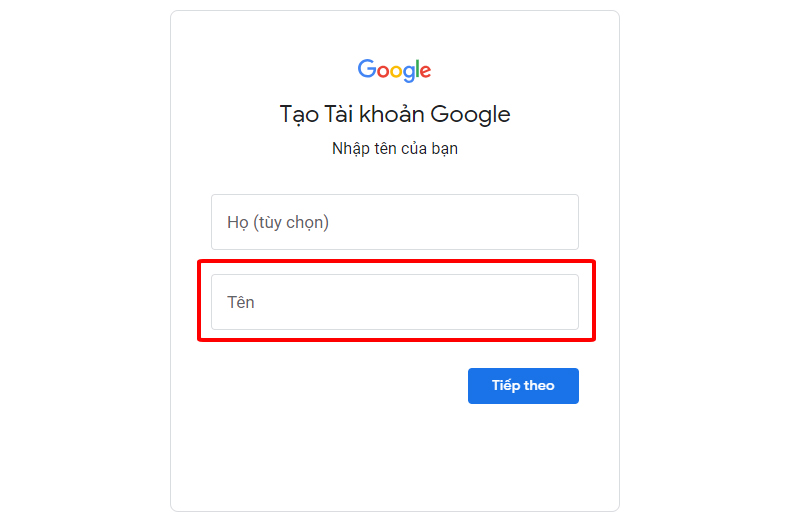Click the Tiếp theo button
Screen dimensions: 800x522
pos(523,386)
